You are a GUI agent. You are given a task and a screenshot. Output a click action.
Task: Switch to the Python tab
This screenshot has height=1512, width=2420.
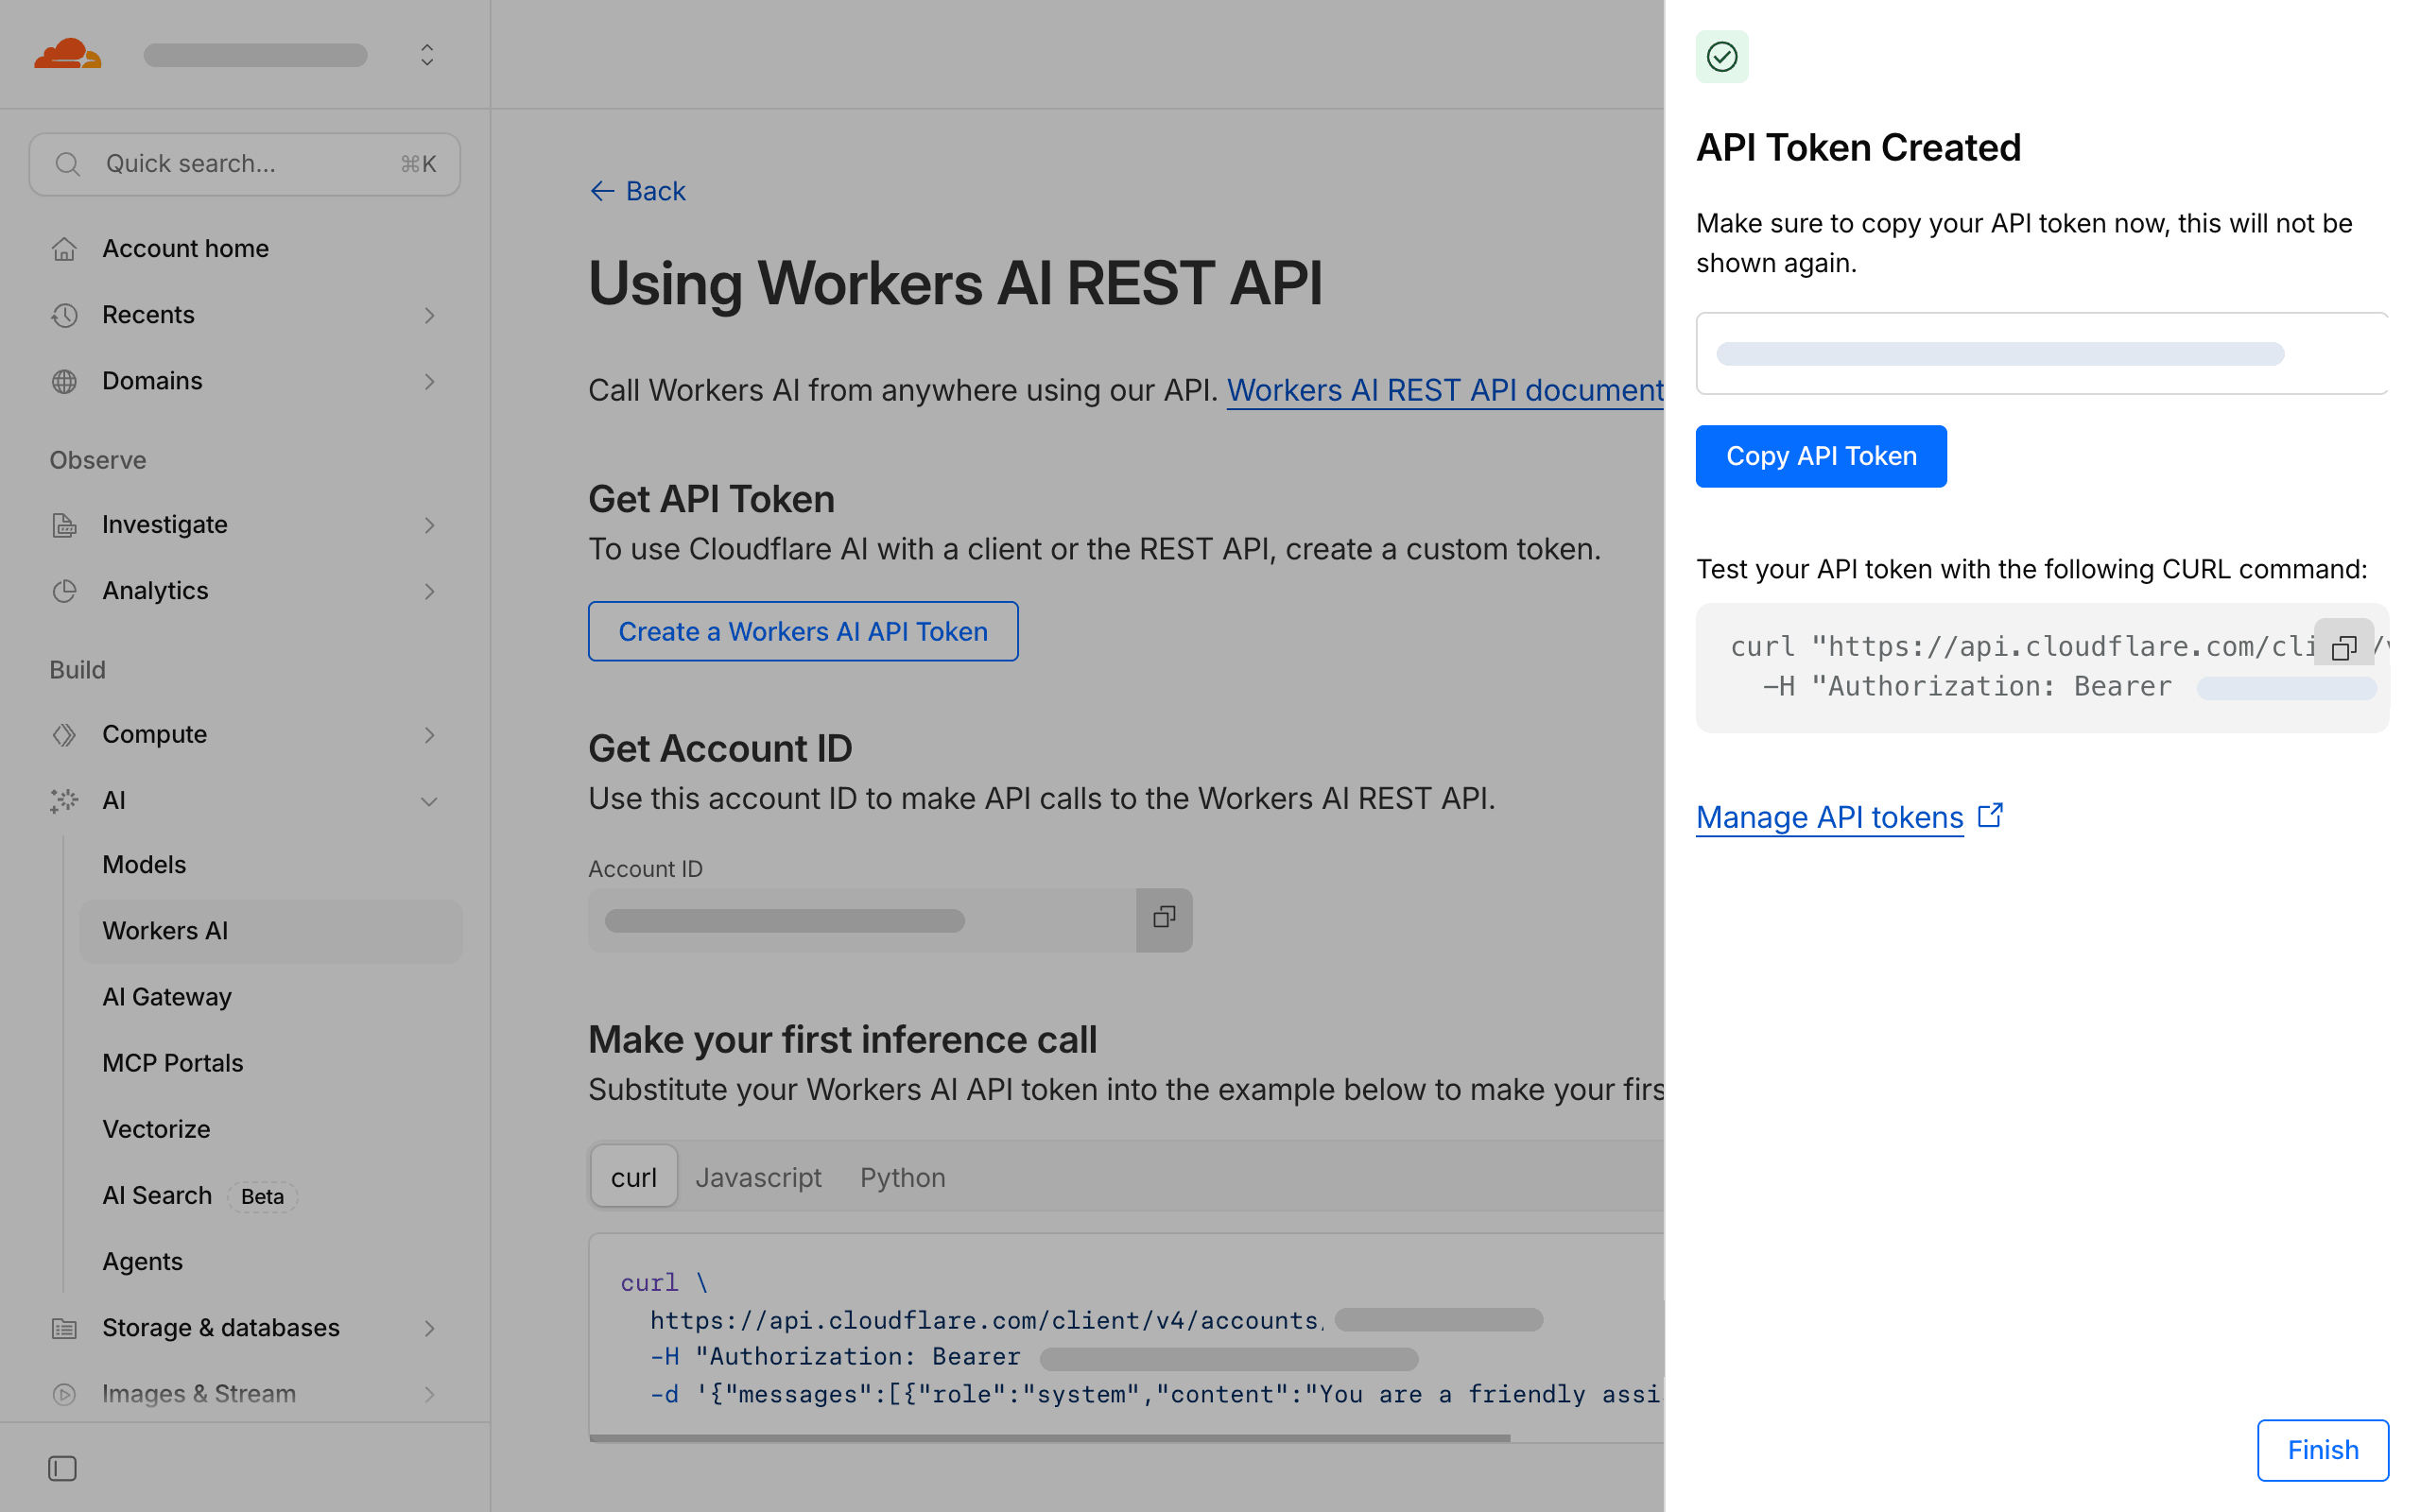click(x=903, y=1177)
